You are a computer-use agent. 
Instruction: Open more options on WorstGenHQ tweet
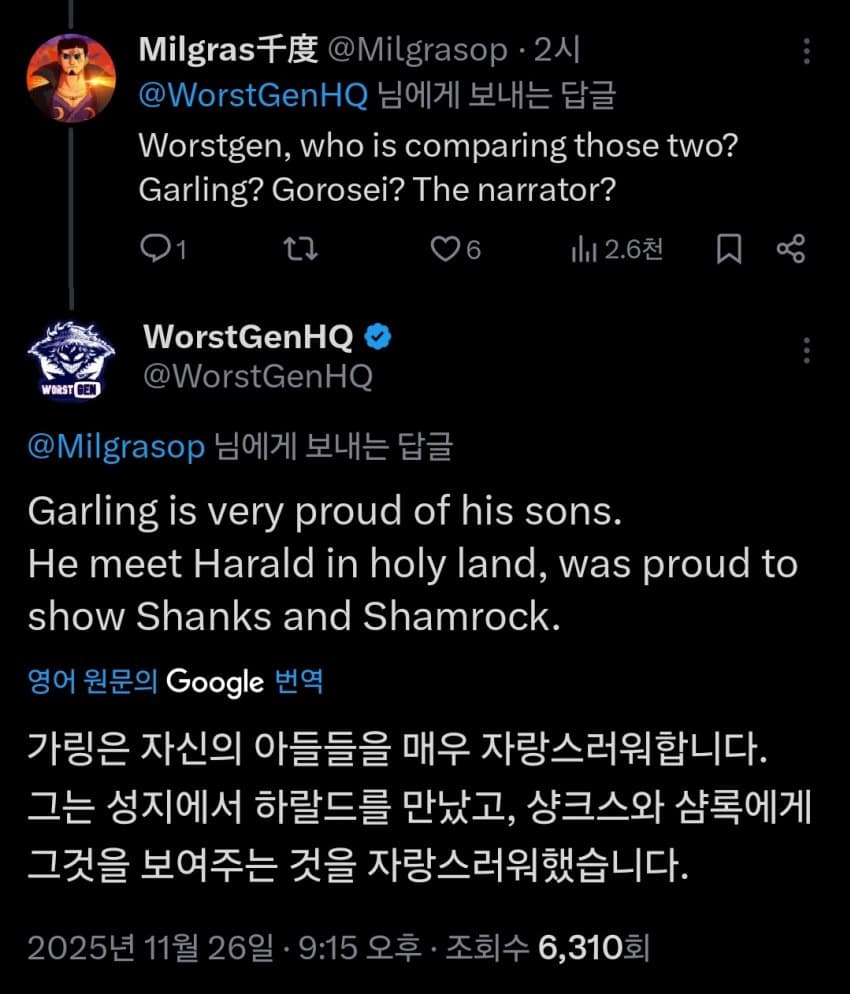[807, 350]
